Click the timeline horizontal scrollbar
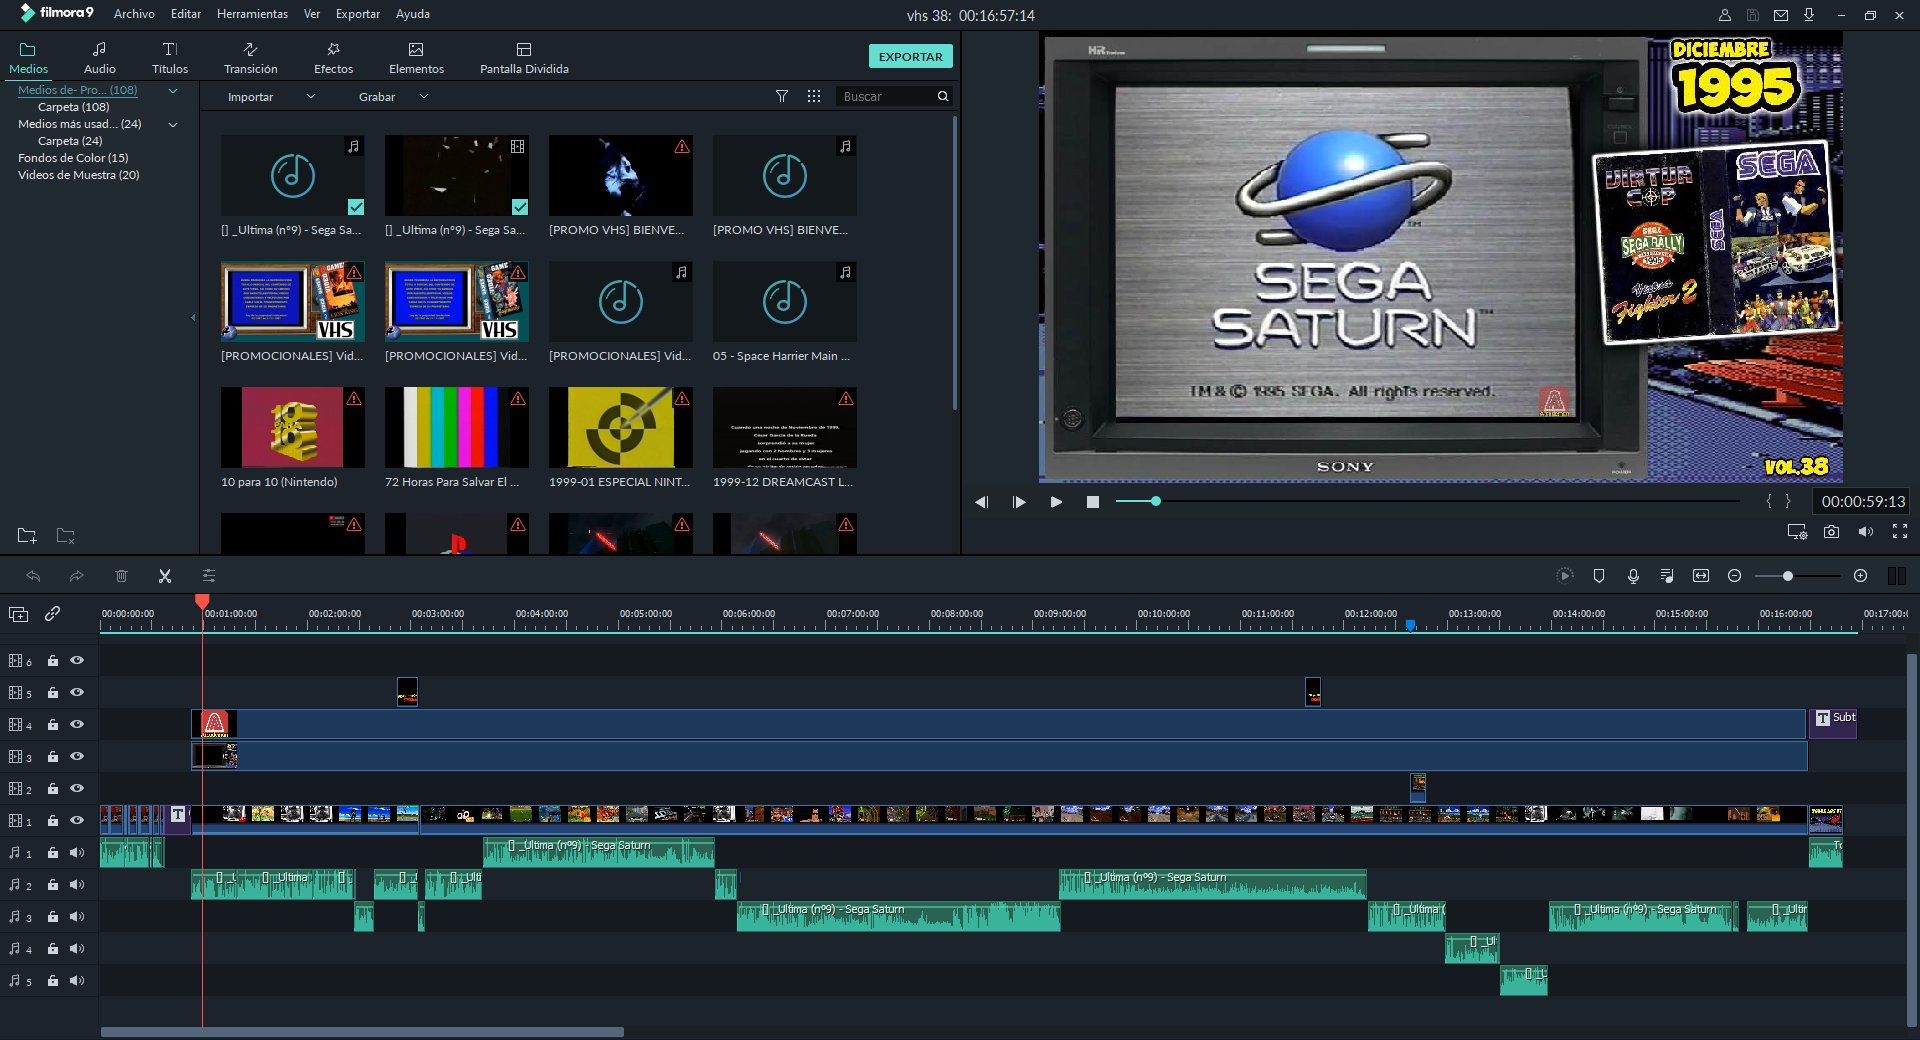Viewport: 1920px width, 1040px height. coord(362,1032)
